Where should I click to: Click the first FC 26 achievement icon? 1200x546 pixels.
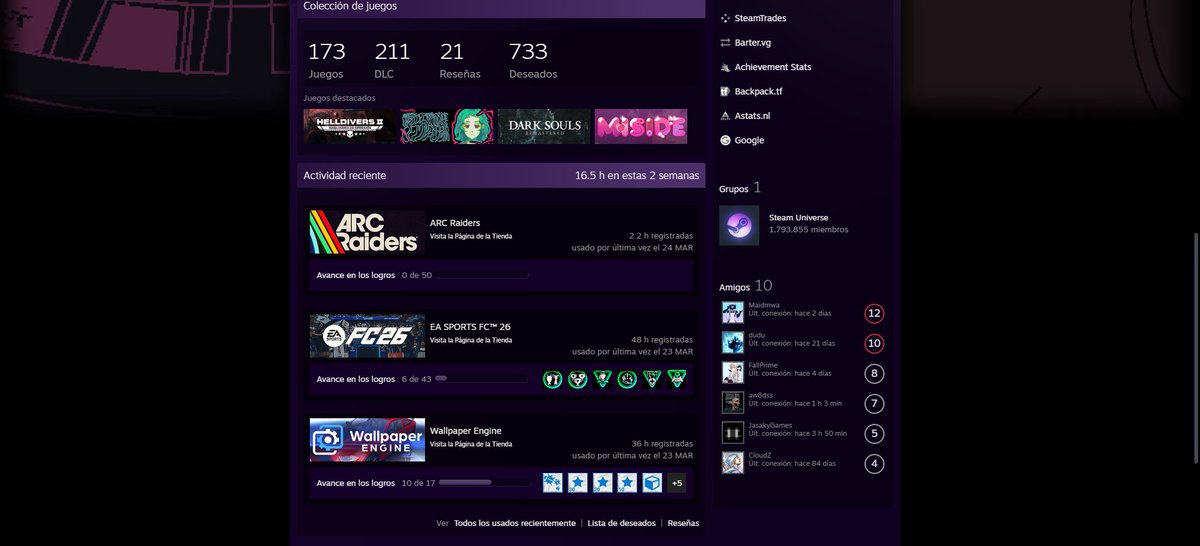(x=552, y=379)
